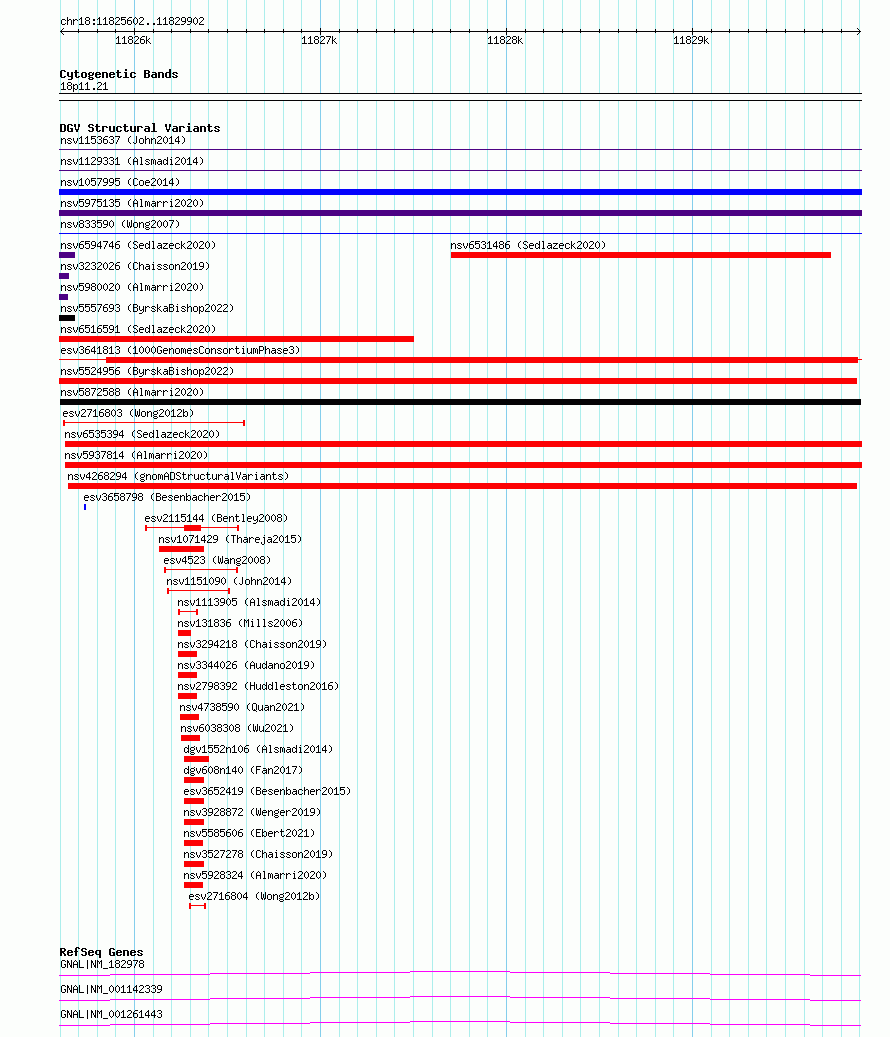This screenshot has height=1037, width=890.
Task: Click the nsv1113905 (Alsmadi2014) label
Action: tap(249, 602)
